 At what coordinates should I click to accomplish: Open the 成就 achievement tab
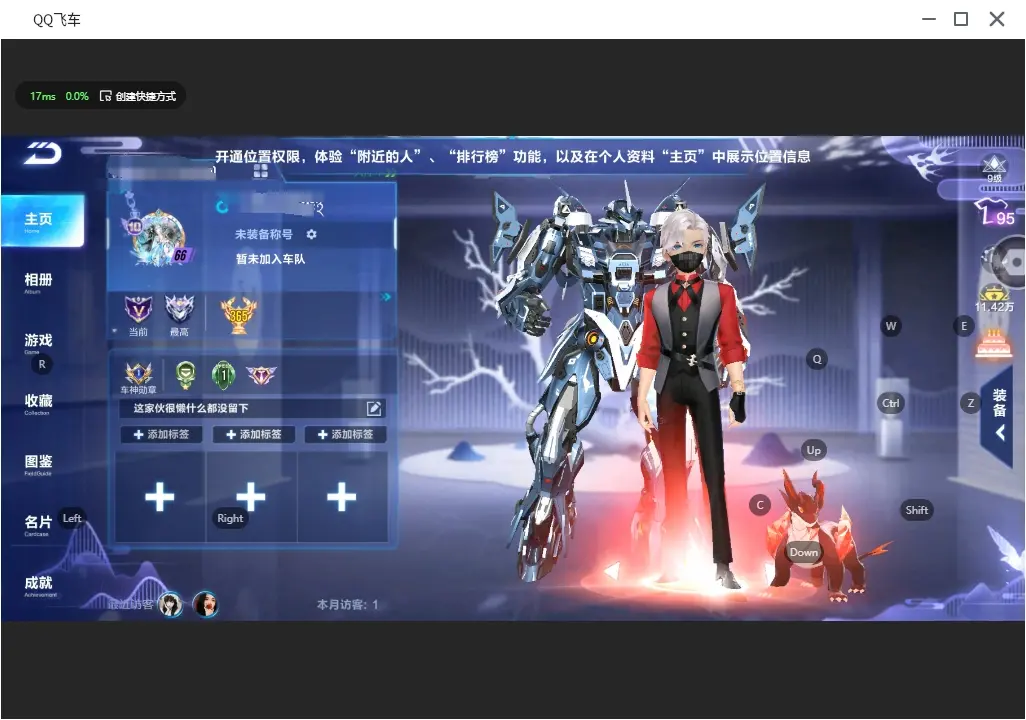[38, 585]
